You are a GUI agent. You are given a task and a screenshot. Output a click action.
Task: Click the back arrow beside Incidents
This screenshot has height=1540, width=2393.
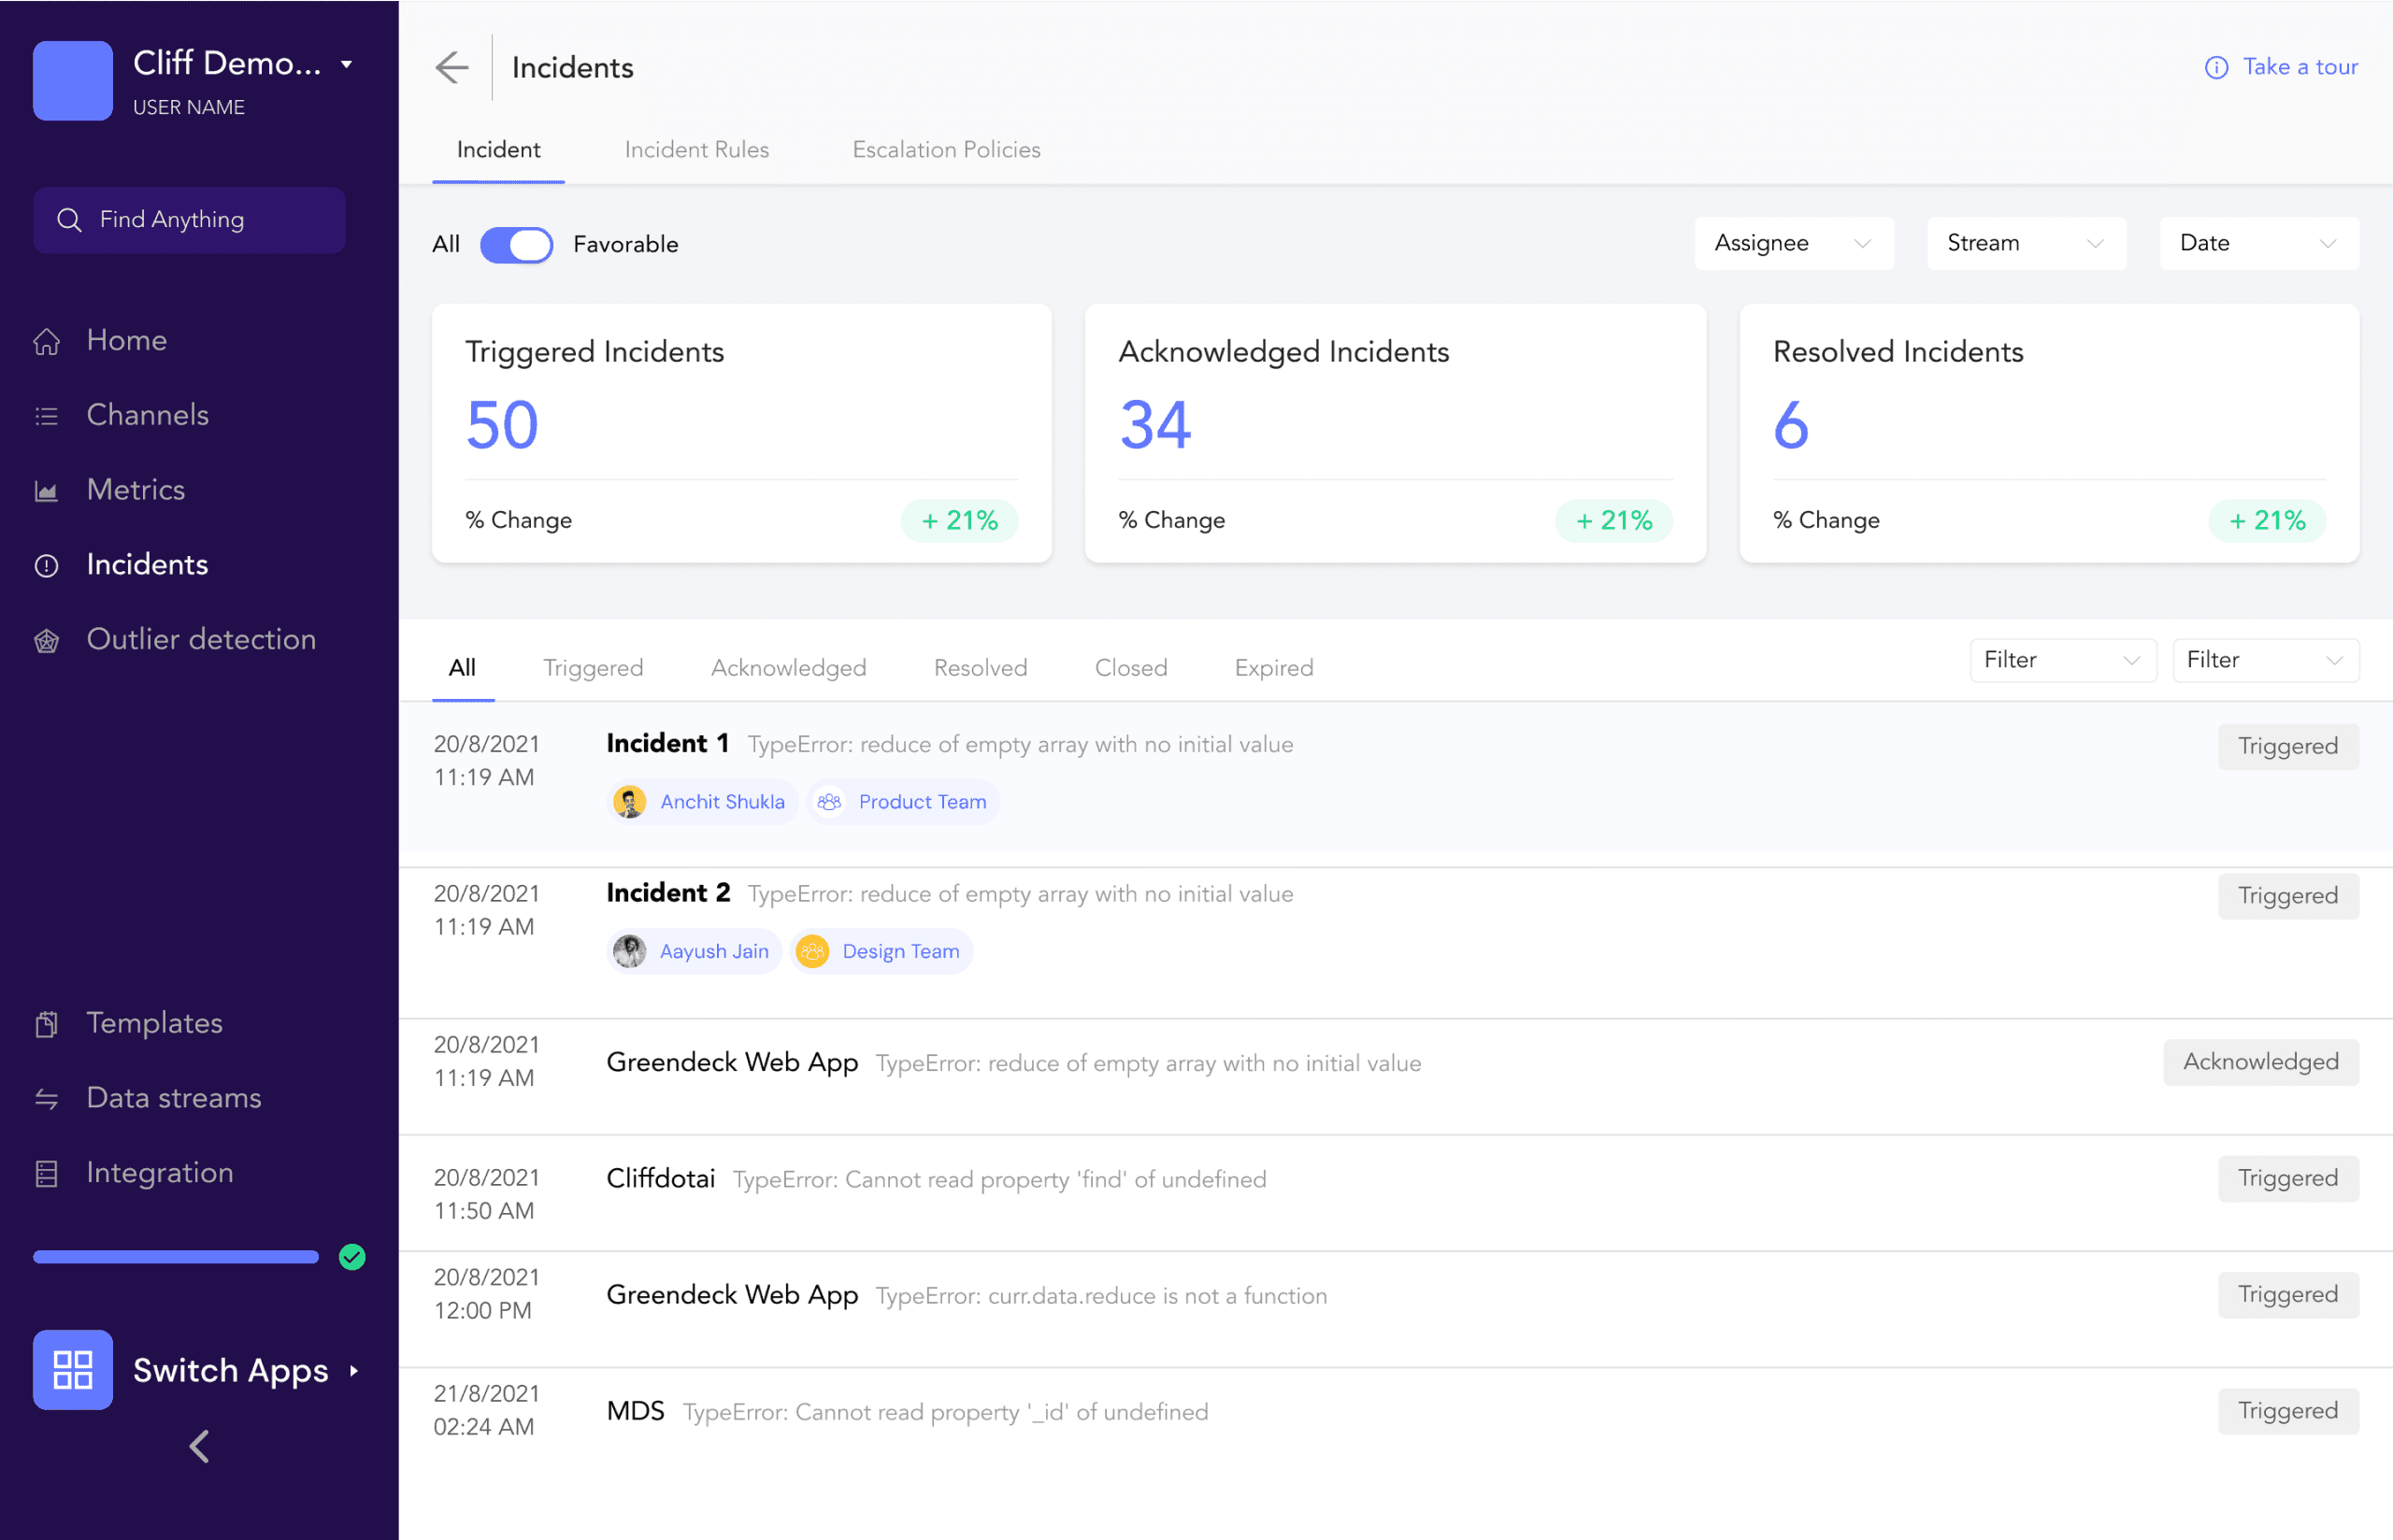(x=452, y=67)
